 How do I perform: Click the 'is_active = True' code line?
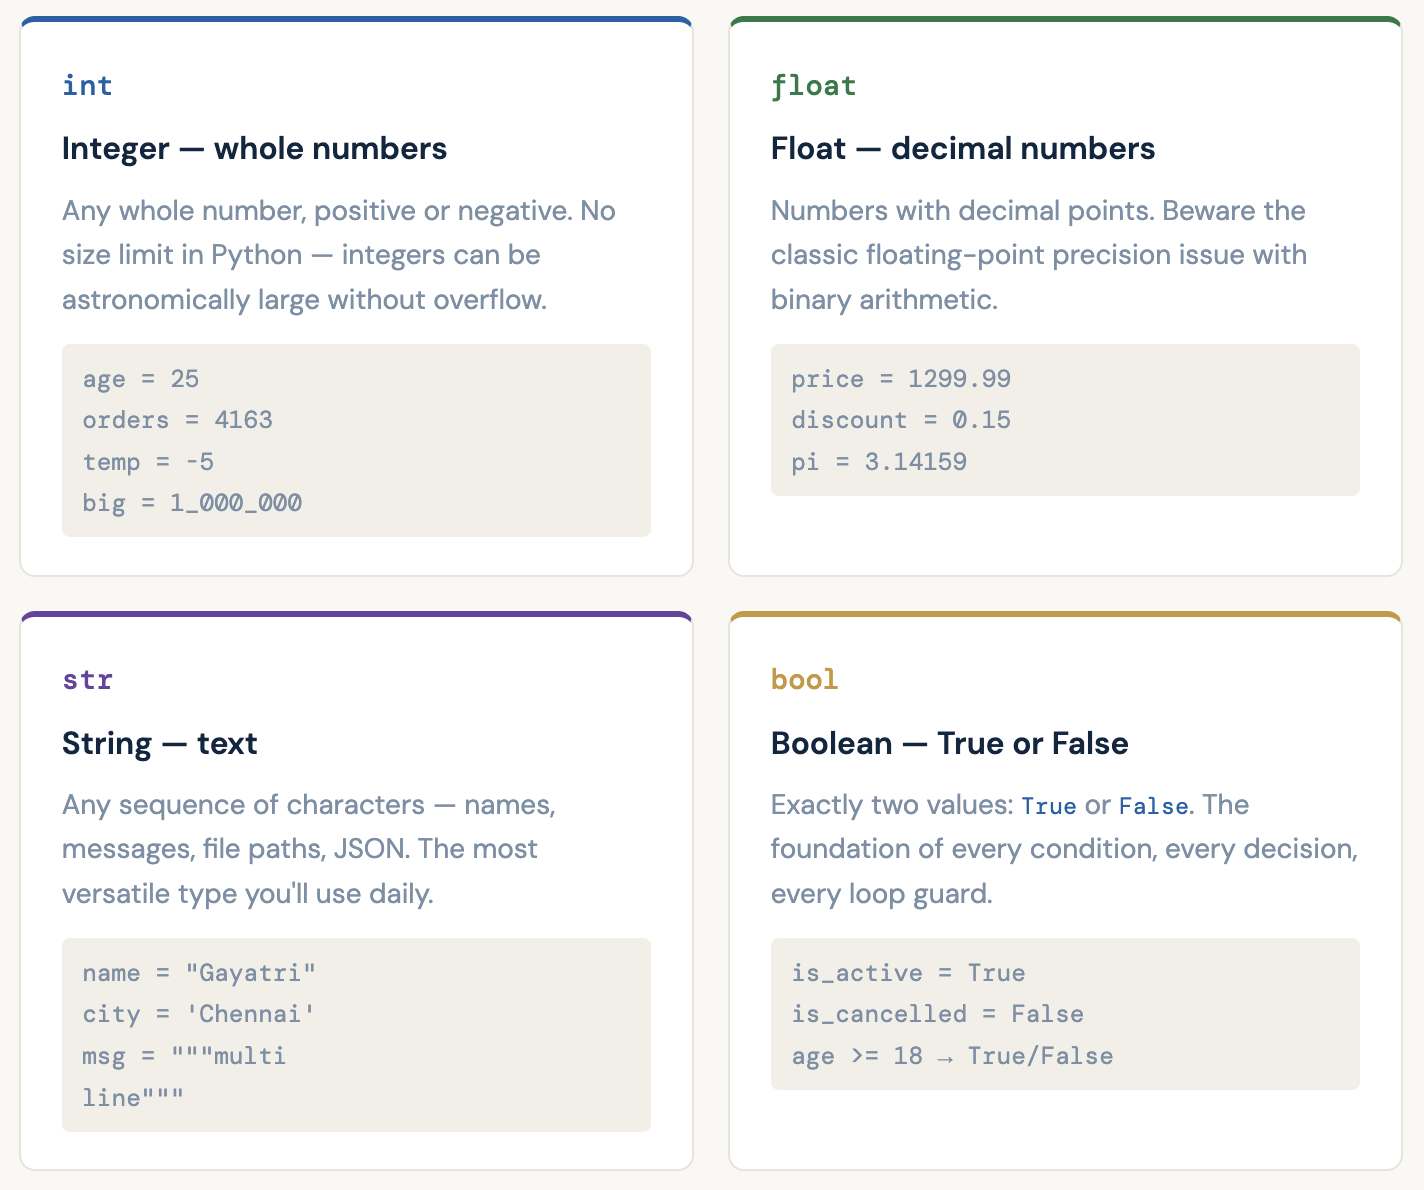point(908,973)
